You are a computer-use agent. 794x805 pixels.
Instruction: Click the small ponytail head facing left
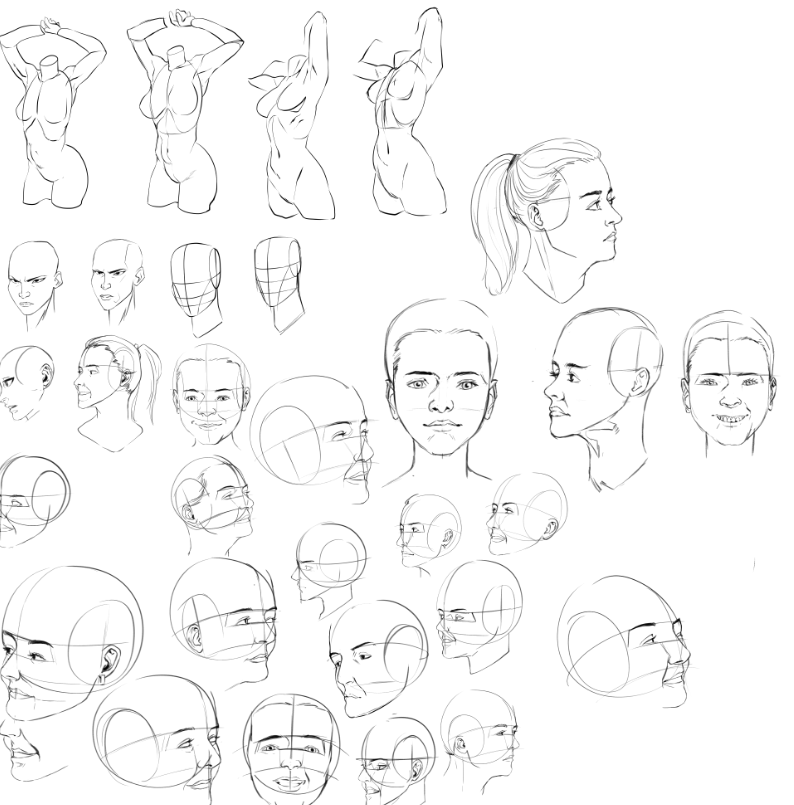(x=117, y=393)
